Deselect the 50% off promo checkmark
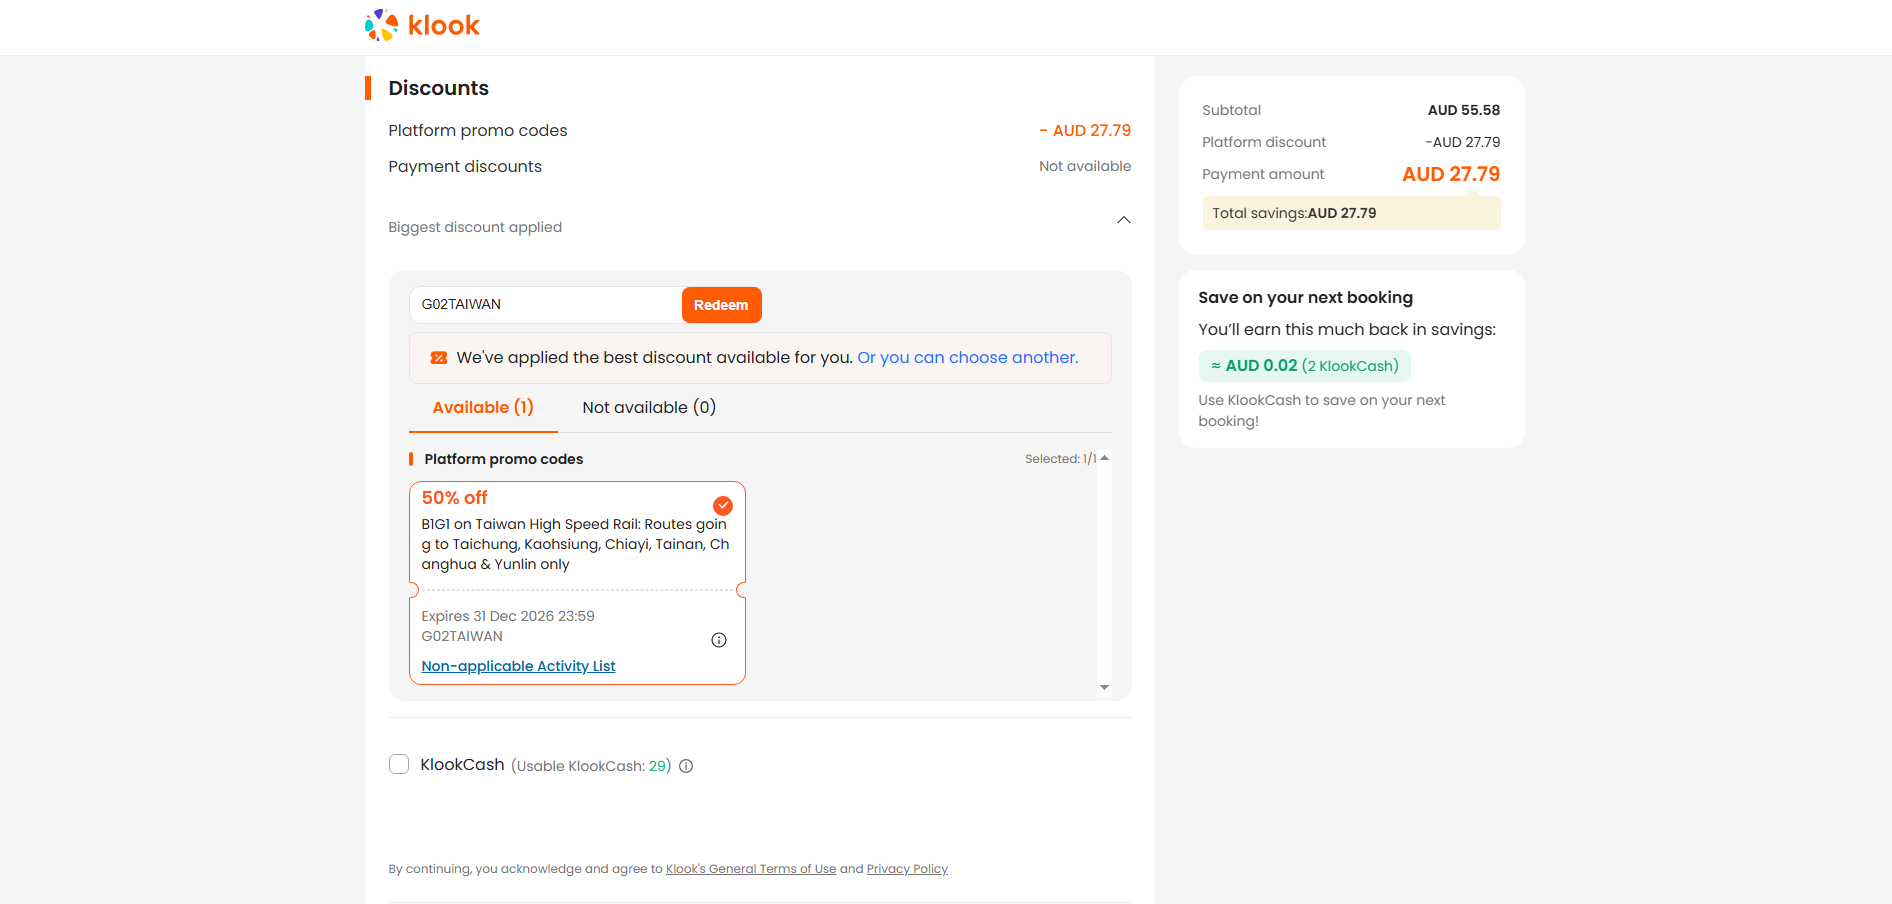This screenshot has height=904, width=1892. [723, 506]
